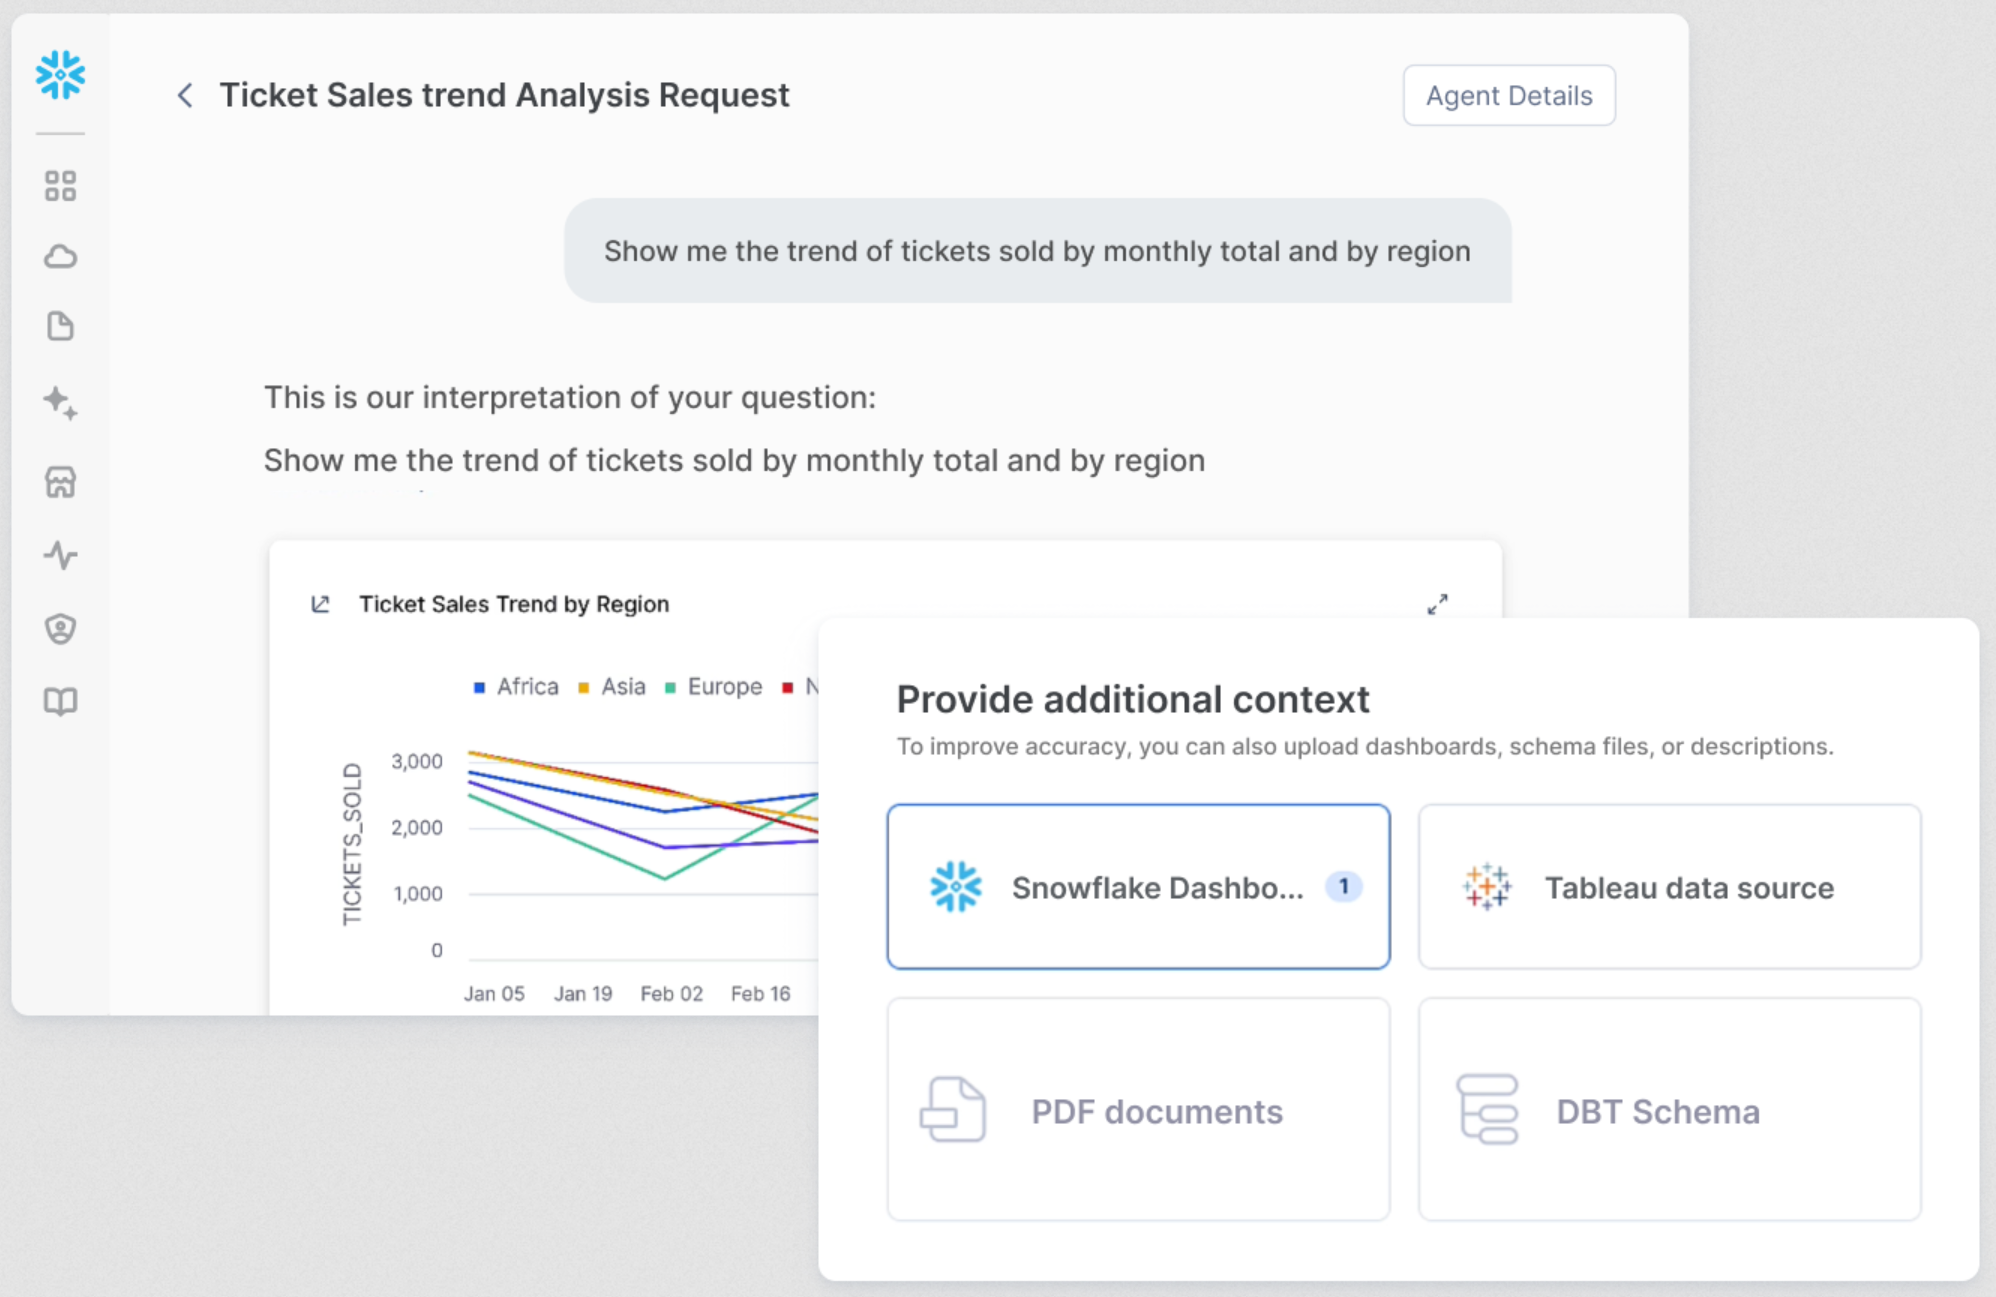The height and width of the screenshot is (1297, 1996).
Task: Click the Agent Details button
Action: coord(1508,96)
